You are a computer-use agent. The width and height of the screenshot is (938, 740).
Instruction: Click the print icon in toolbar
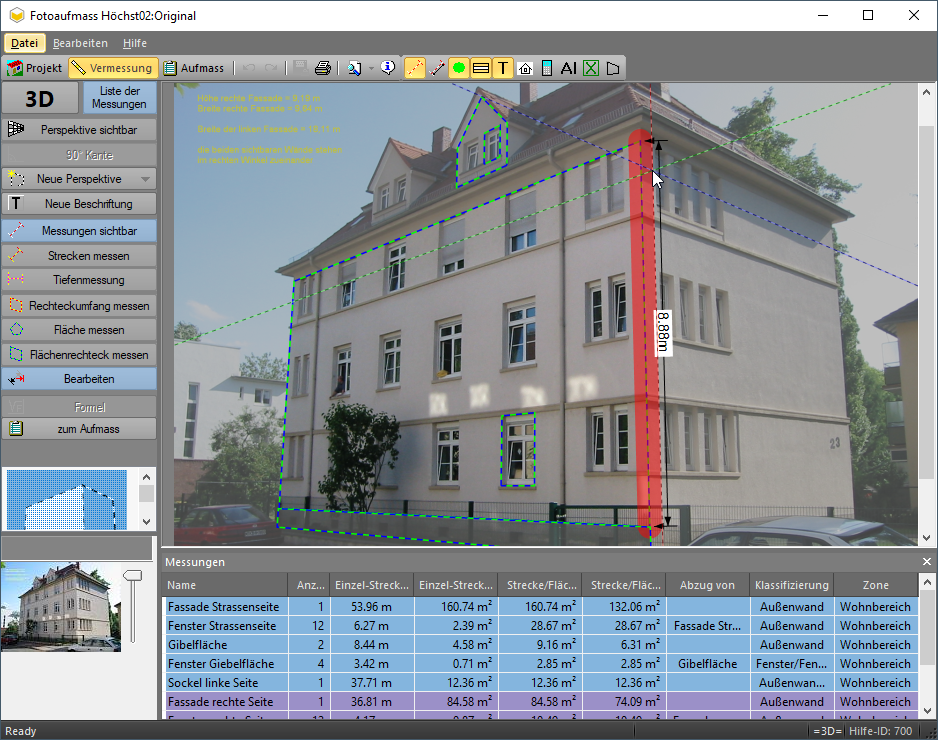point(322,68)
